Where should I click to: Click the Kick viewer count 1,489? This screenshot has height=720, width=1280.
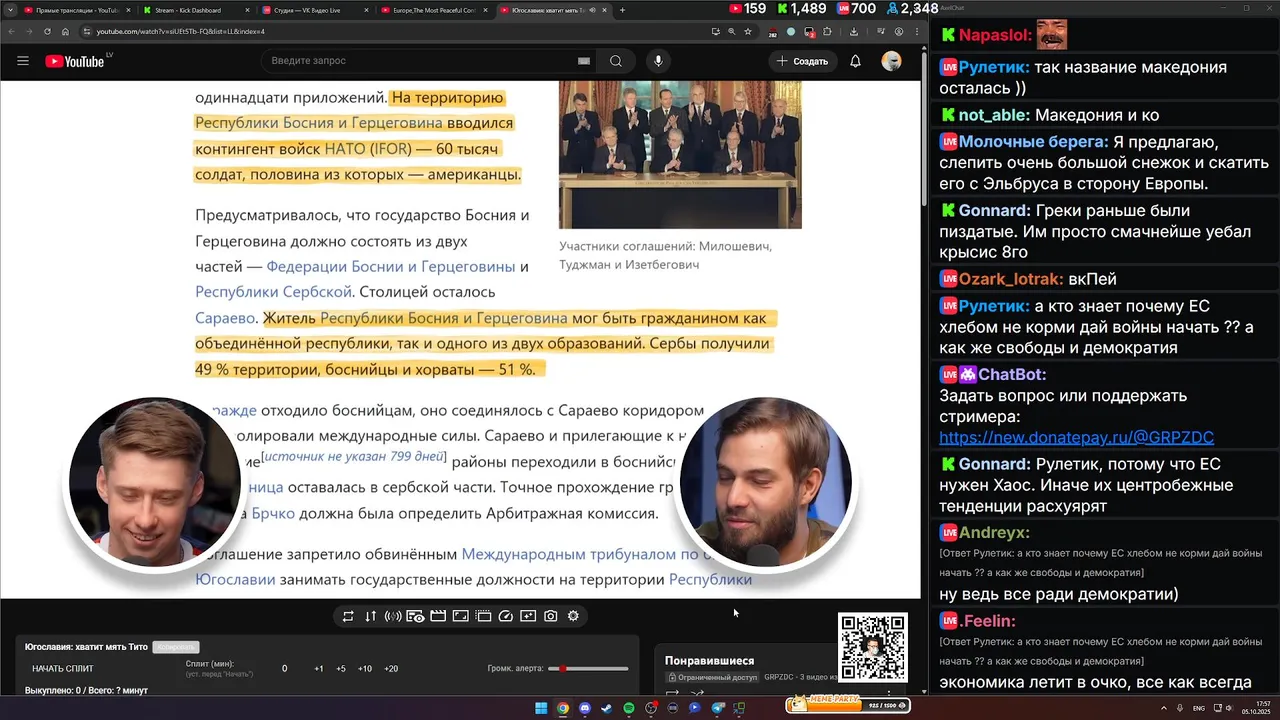[801, 9]
